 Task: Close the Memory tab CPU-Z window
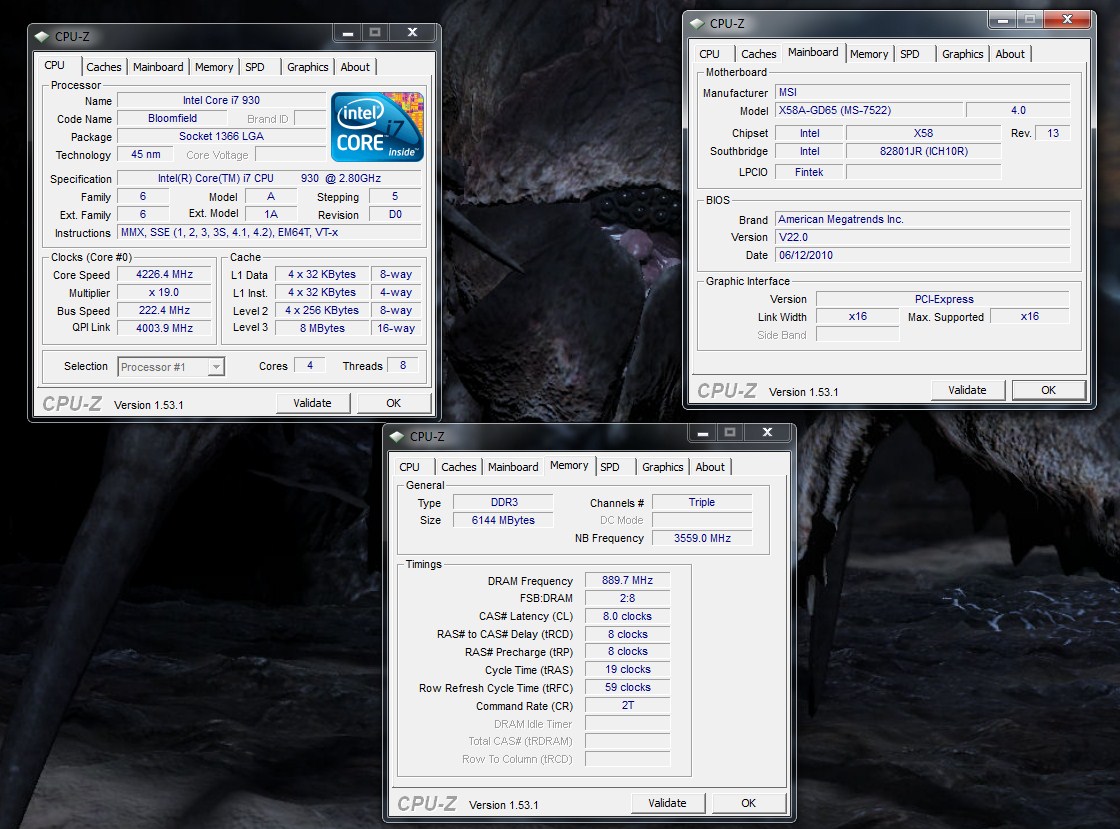[768, 432]
